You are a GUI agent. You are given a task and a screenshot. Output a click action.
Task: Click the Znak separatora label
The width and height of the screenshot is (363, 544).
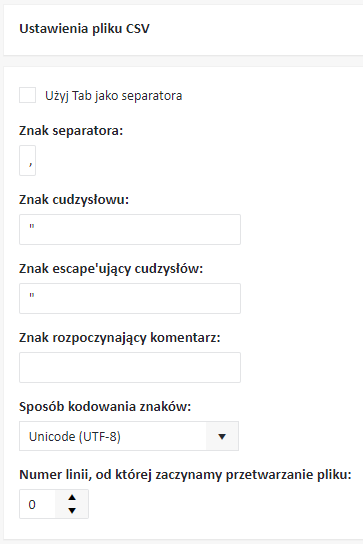coord(71,131)
